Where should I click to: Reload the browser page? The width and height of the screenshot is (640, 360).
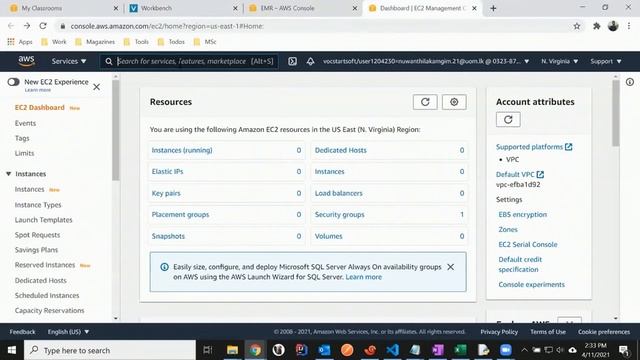click(43, 26)
